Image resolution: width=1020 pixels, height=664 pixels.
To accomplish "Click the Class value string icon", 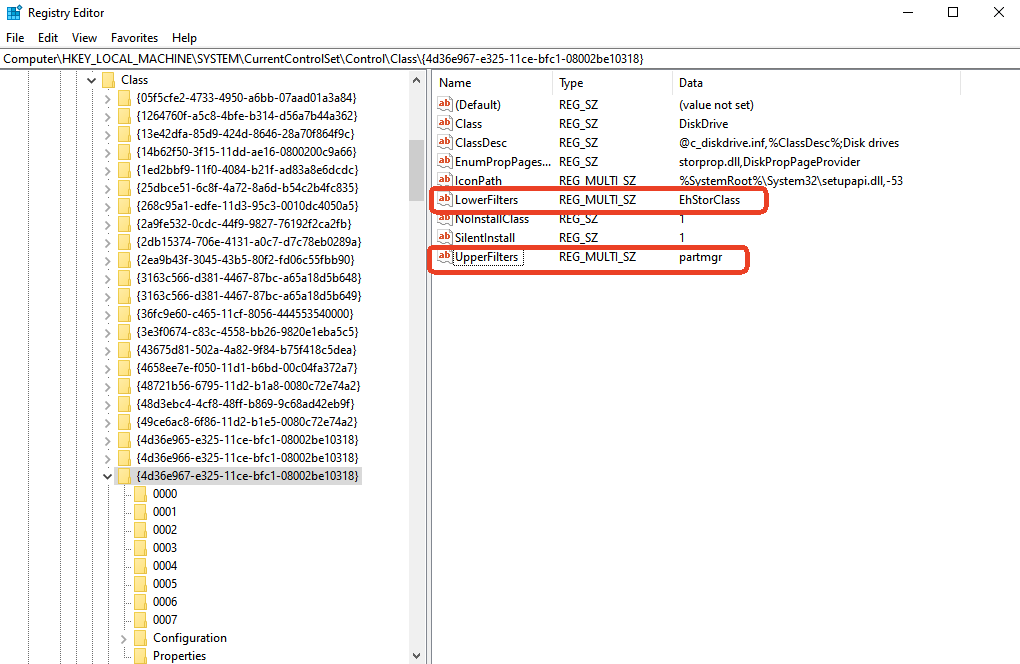I will [x=443, y=123].
